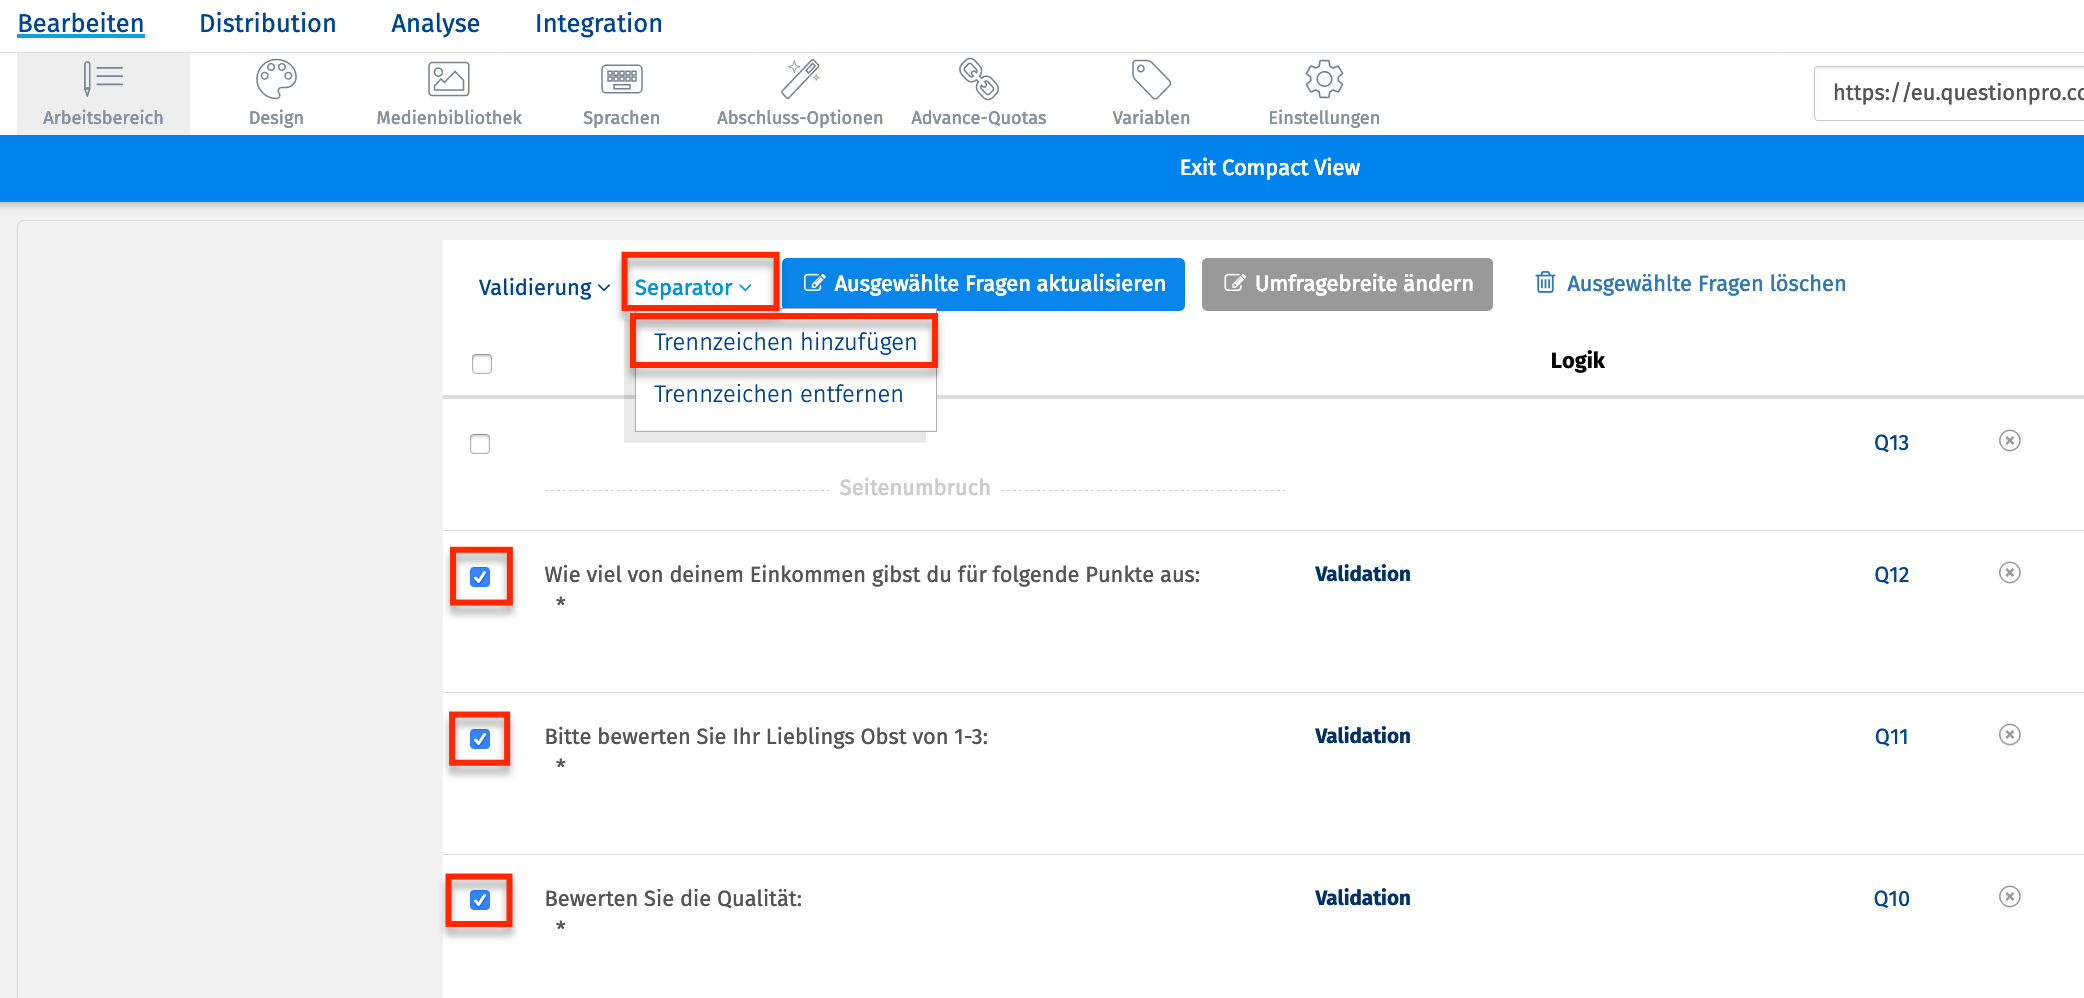Viewport: 2084px width, 998px height.
Task: Open Validation link for Q11
Action: (1362, 736)
